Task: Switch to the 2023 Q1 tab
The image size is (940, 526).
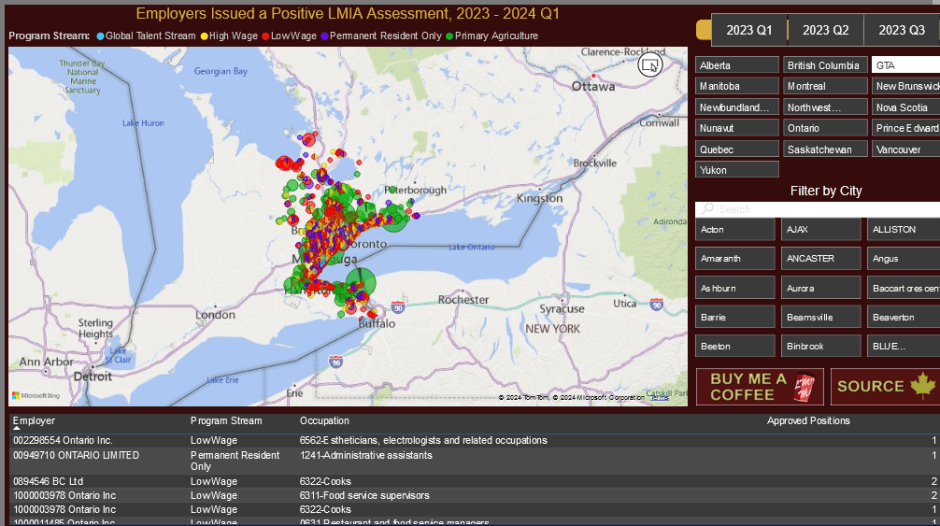Action: [749, 30]
